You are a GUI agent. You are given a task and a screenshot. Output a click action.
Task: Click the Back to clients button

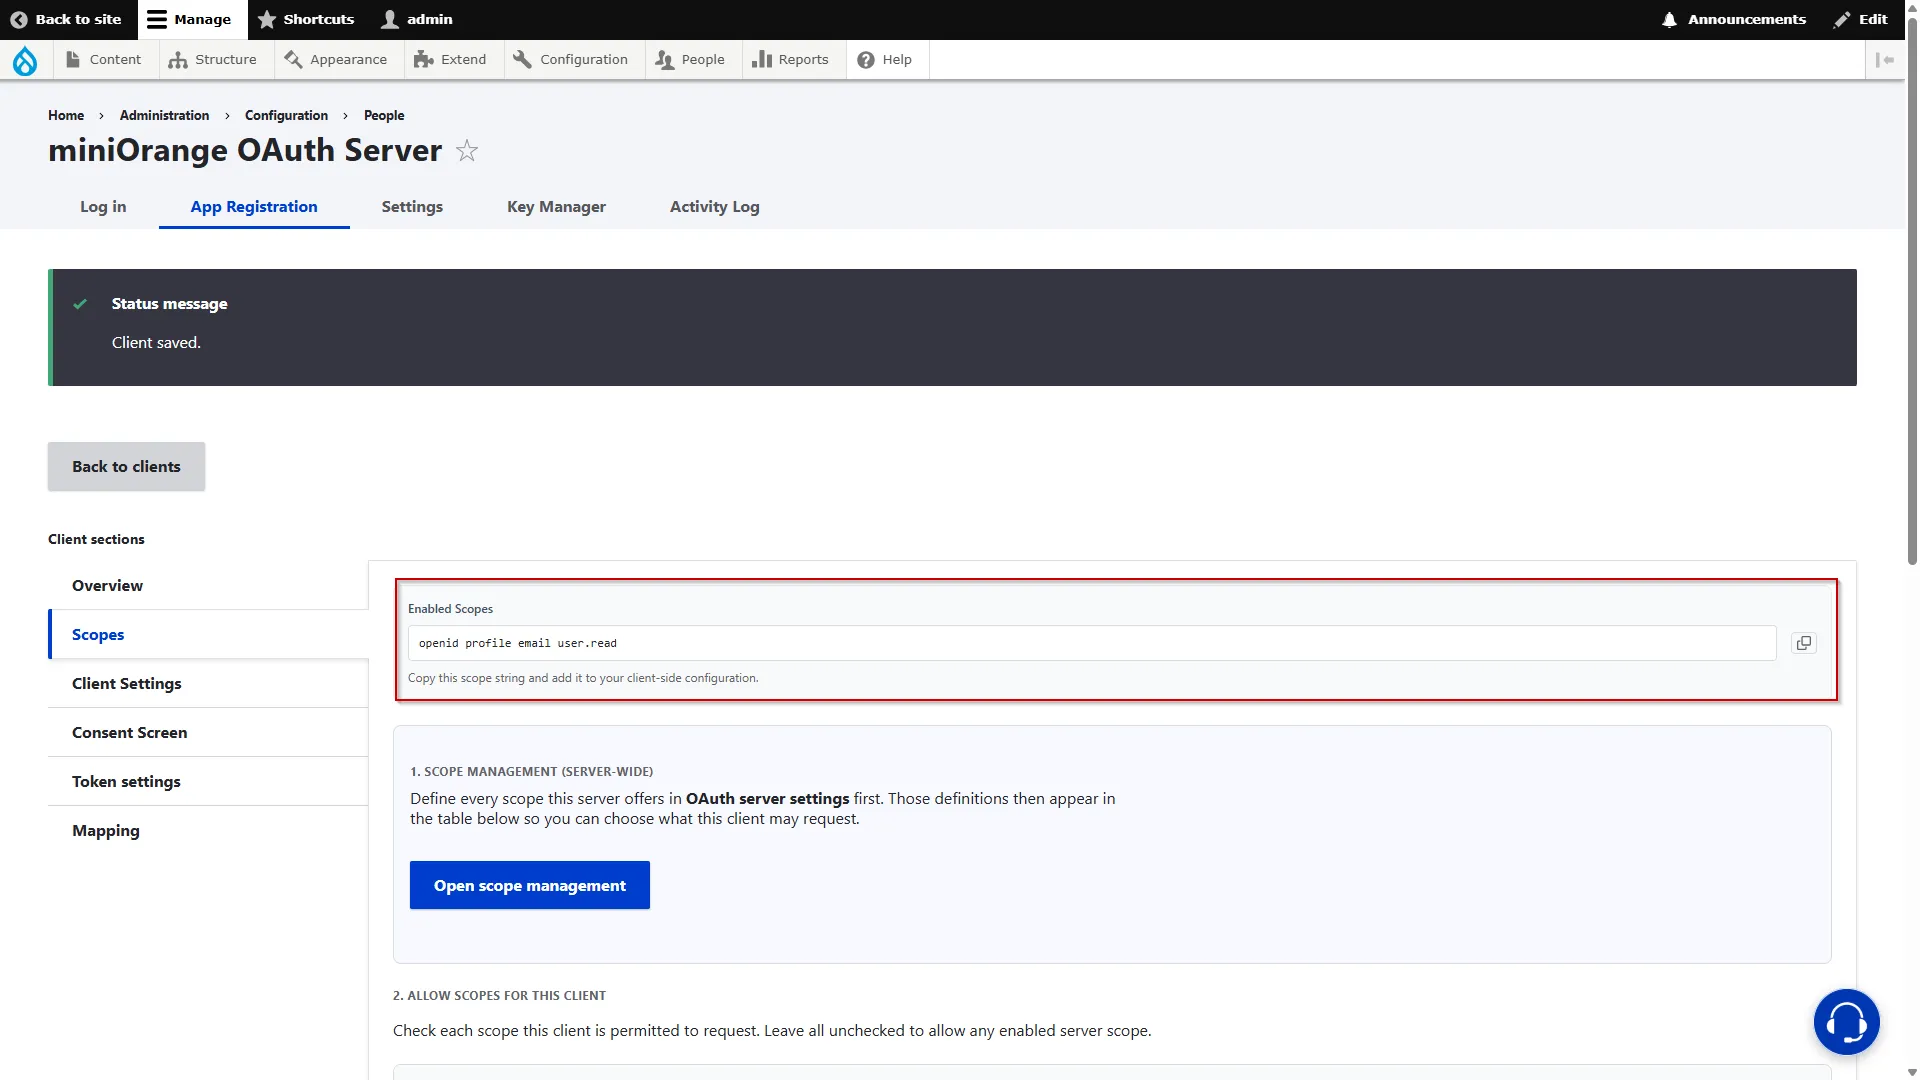pyautogui.click(x=126, y=466)
